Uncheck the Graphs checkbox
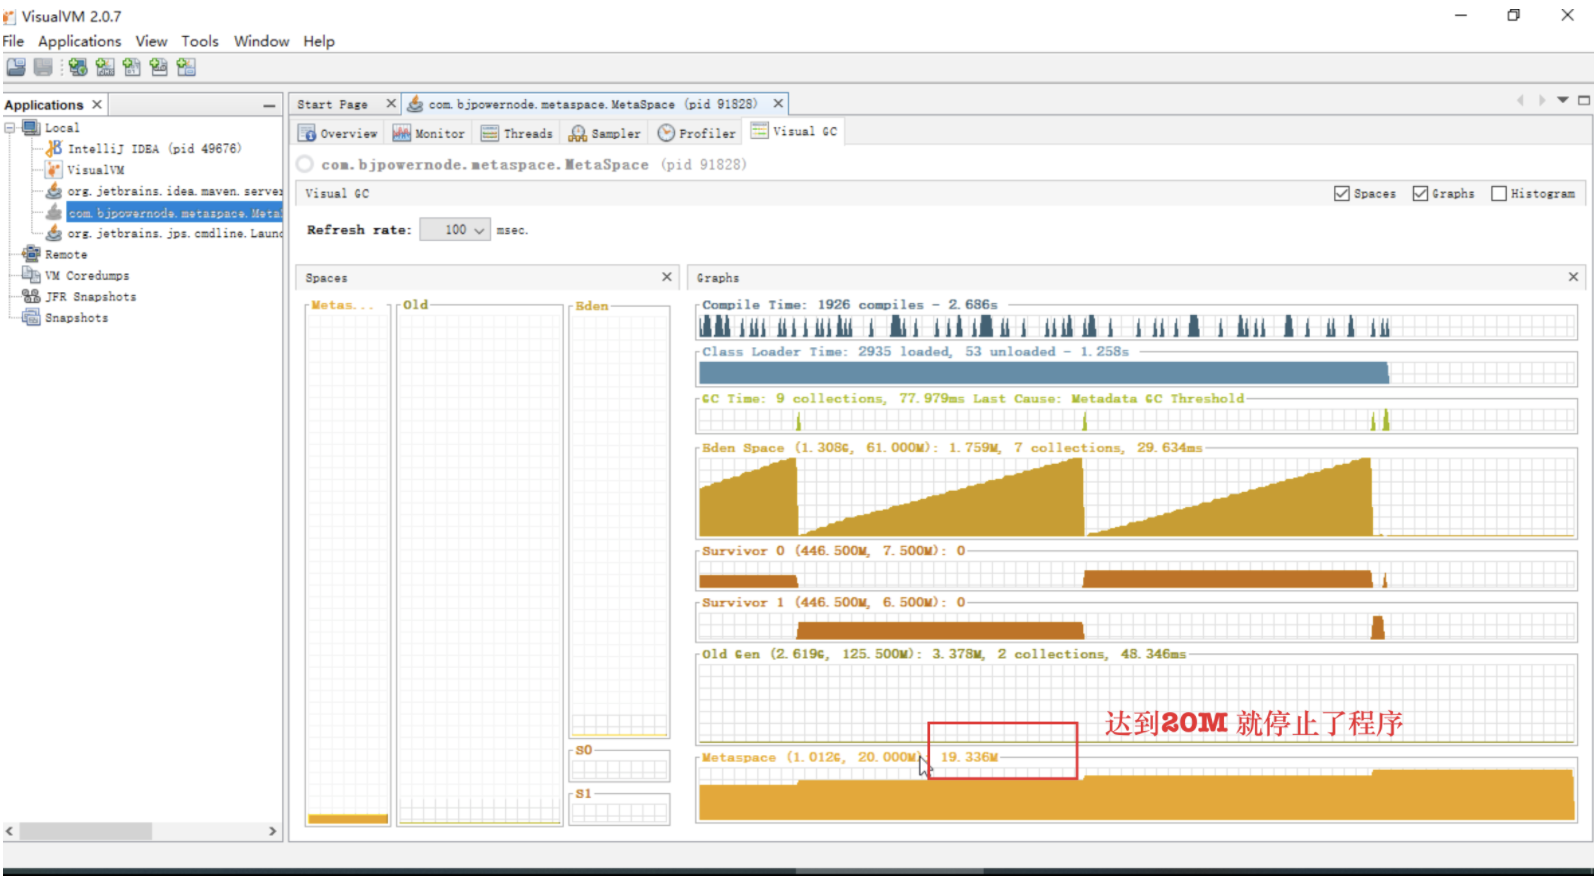The height and width of the screenshot is (876, 1594). coord(1420,193)
